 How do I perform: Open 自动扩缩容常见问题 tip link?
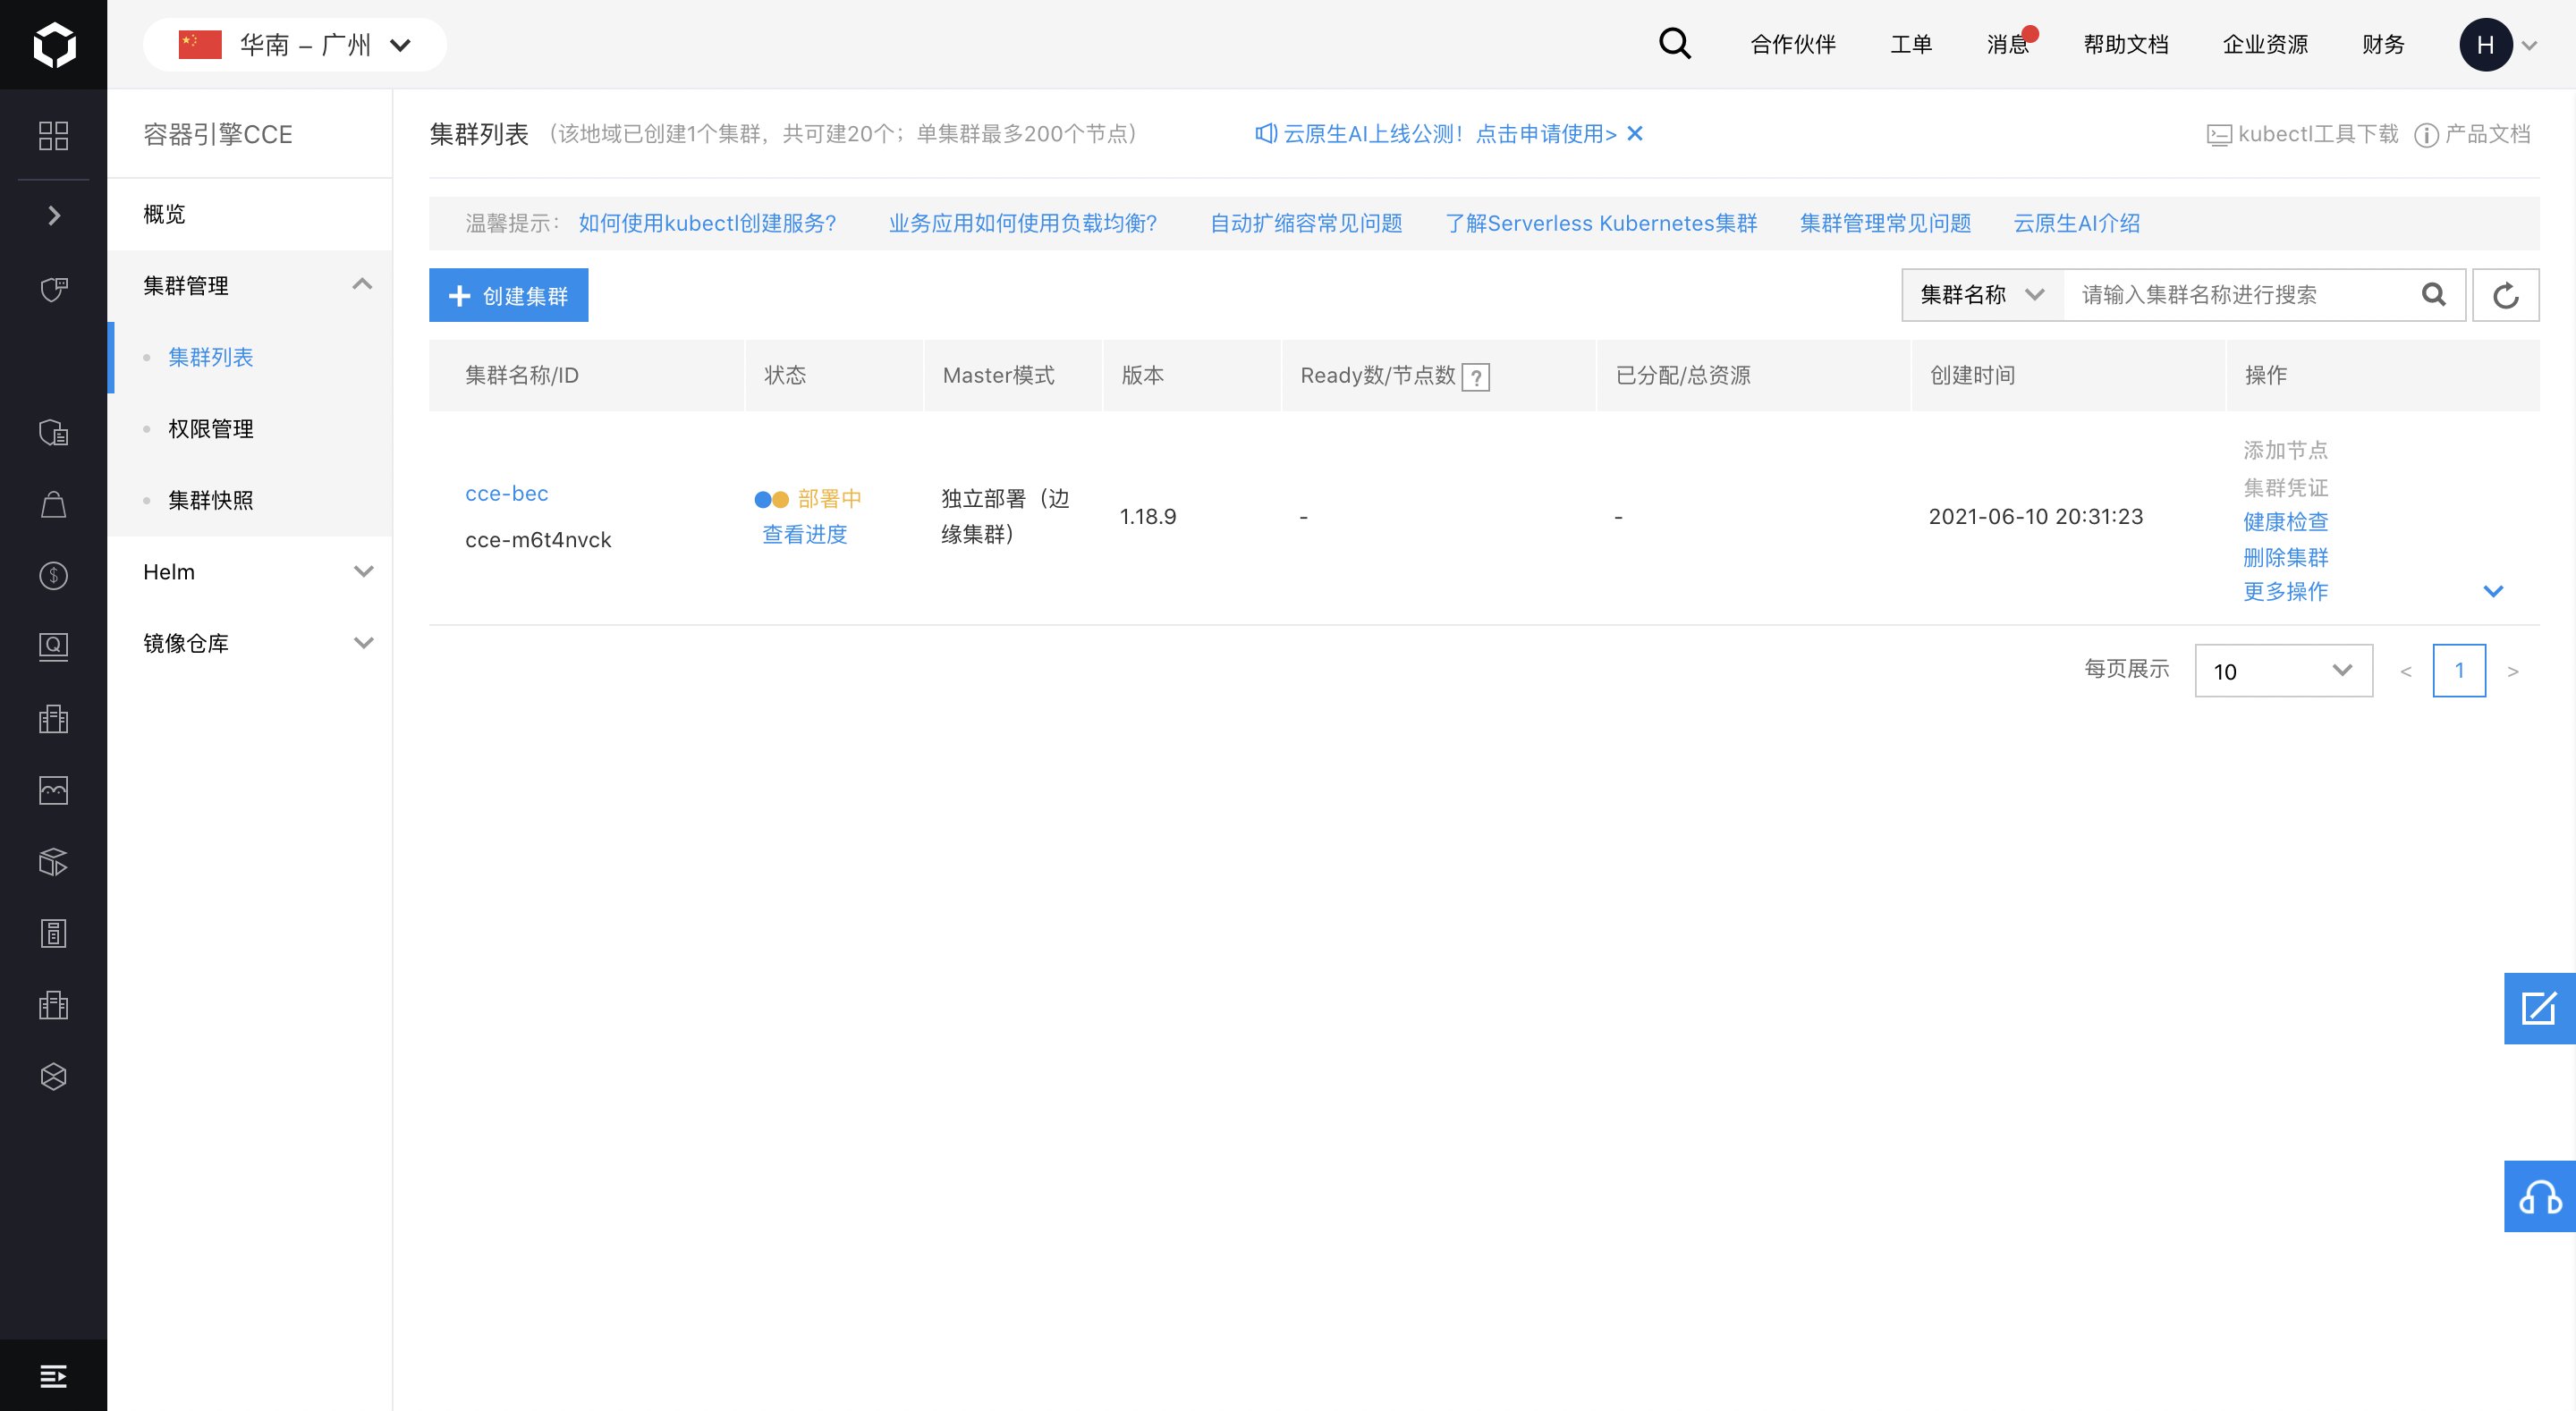(x=1306, y=222)
